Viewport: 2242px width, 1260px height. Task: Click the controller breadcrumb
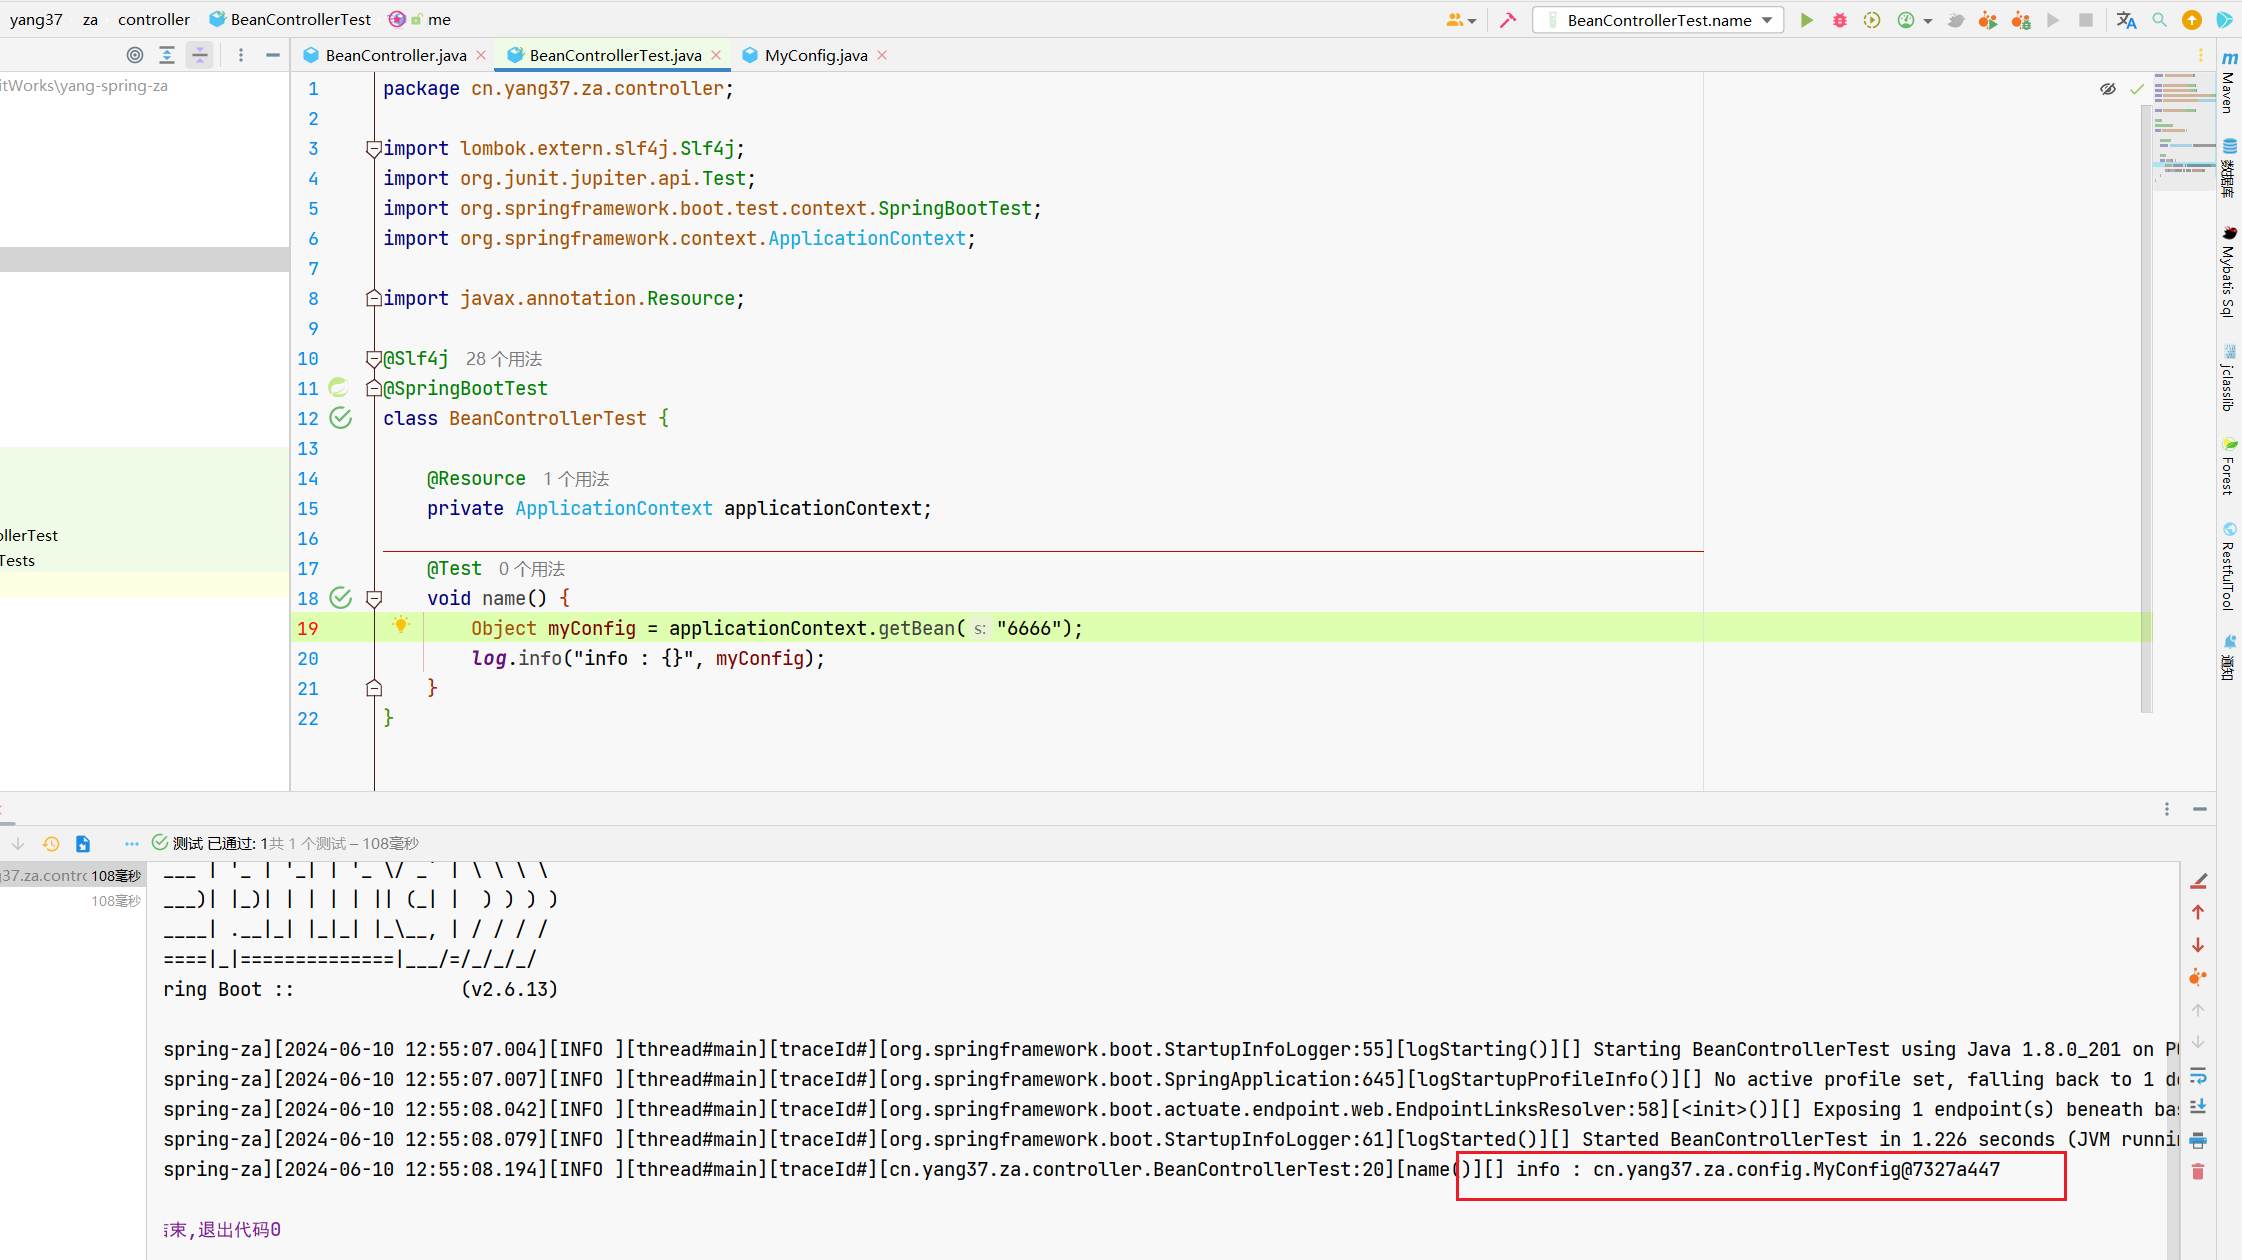[x=153, y=19]
